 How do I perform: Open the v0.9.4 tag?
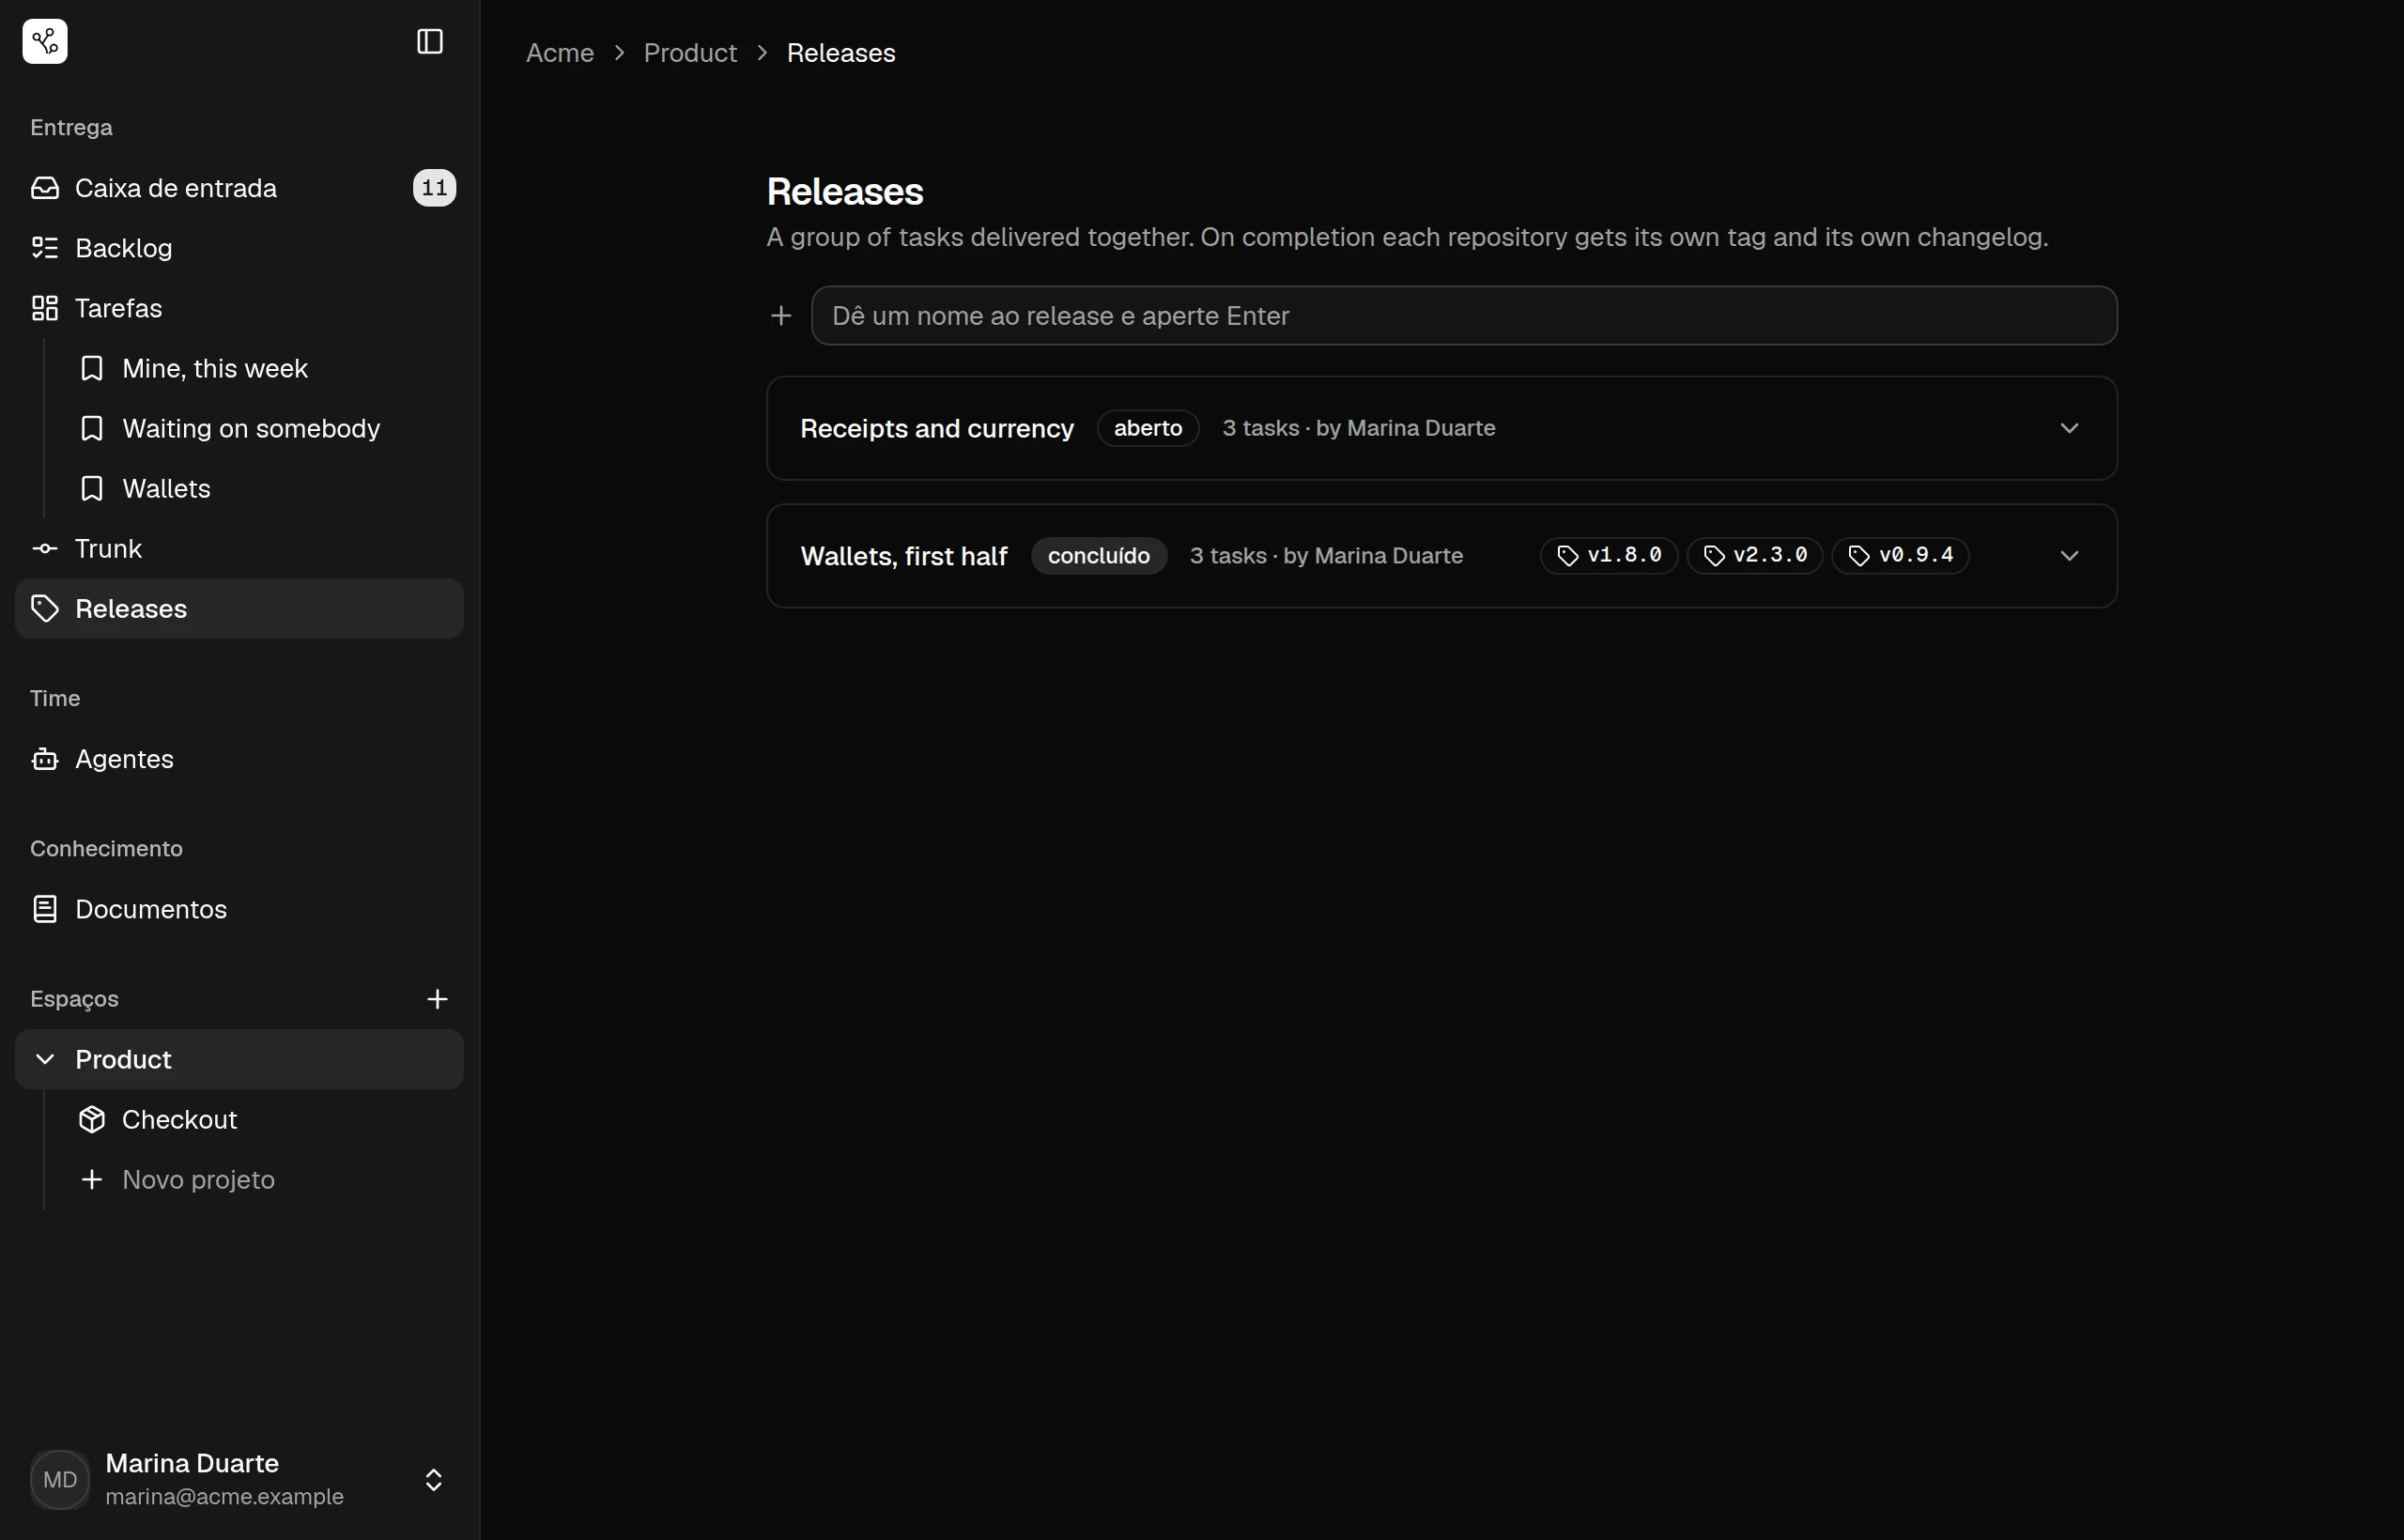1900,555
